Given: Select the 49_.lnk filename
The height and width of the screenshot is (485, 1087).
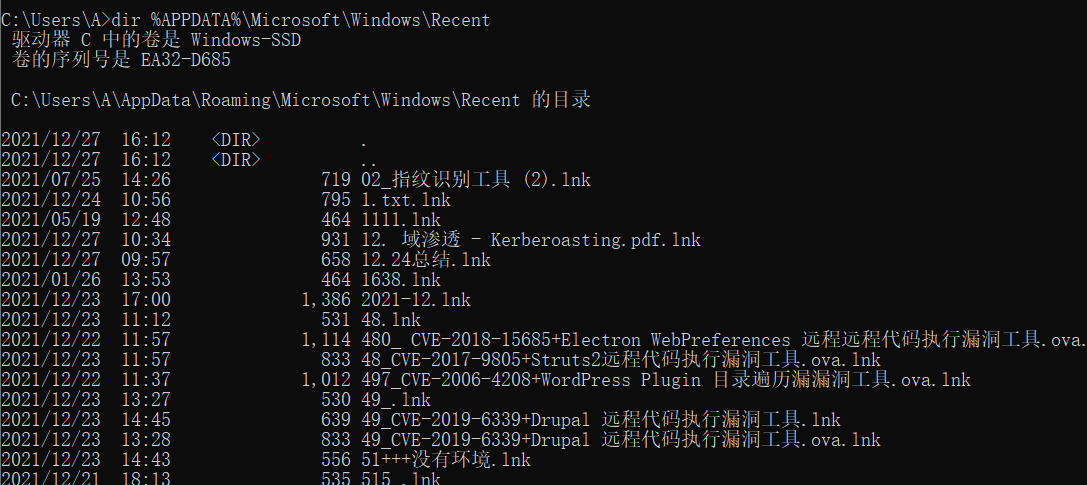Looking at the screenshot, I should (x=396, y=400).
